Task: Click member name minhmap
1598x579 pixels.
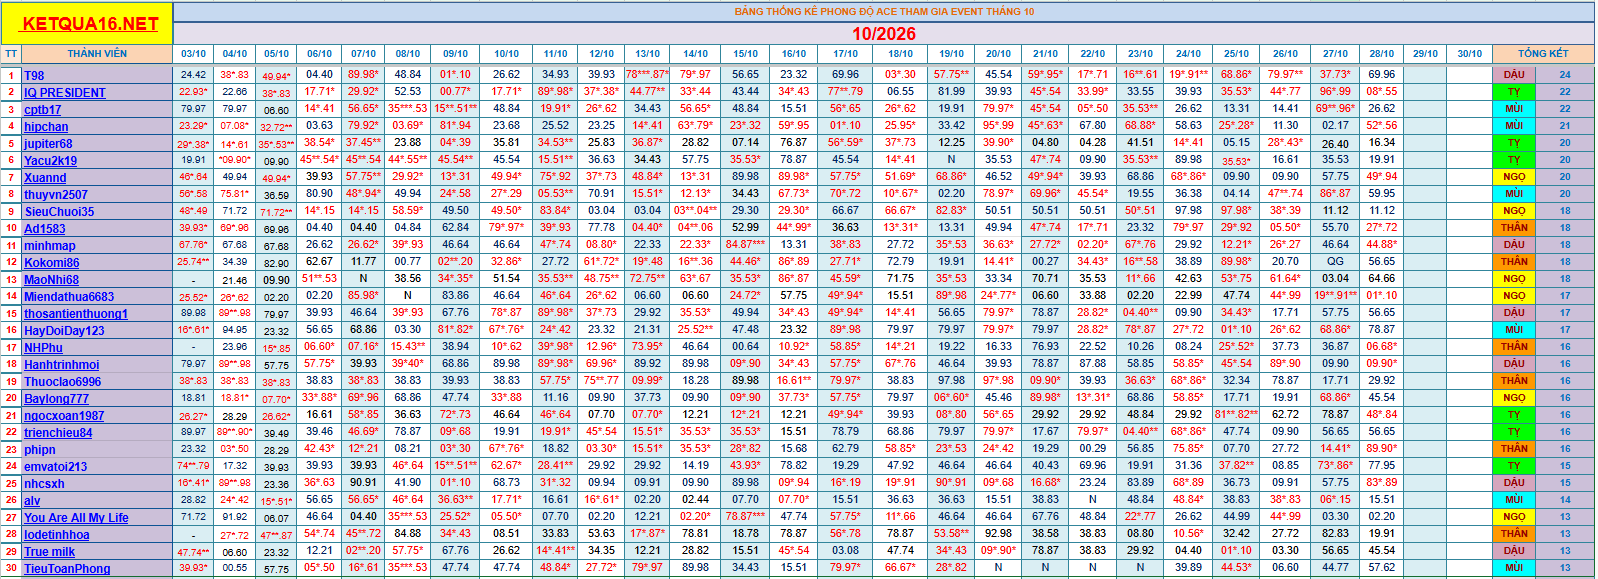Action: [x=50, y=246]
